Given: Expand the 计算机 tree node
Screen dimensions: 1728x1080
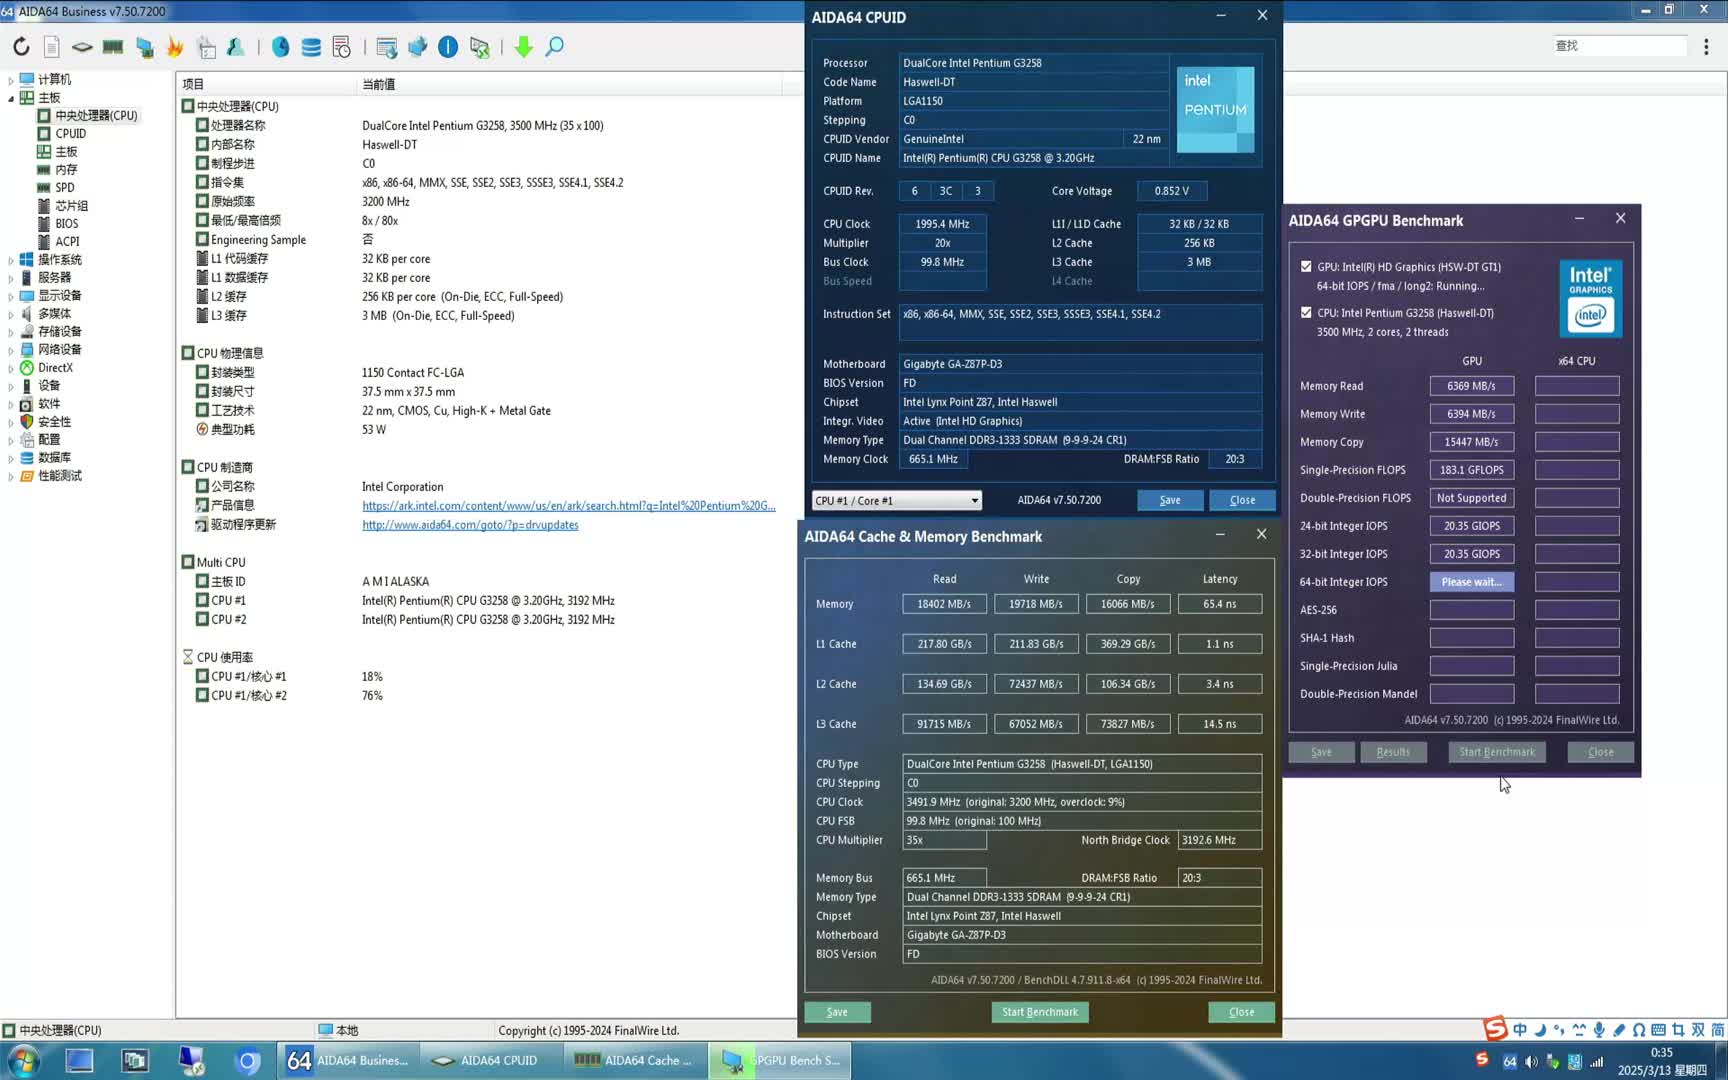Looking at the screenshot, I should tap(12, 79).
